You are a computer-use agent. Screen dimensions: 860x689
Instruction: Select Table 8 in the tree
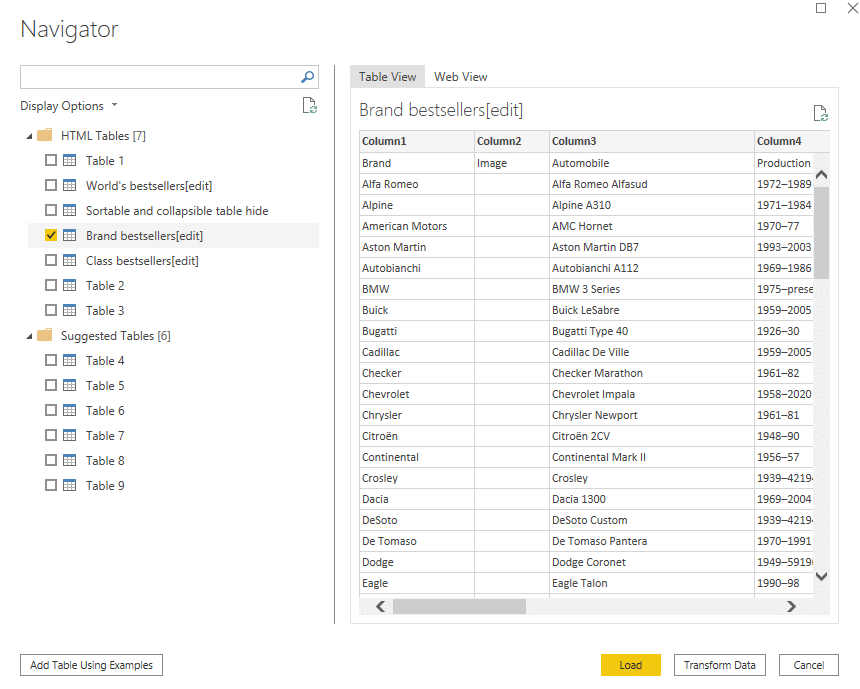click(105, 460)
